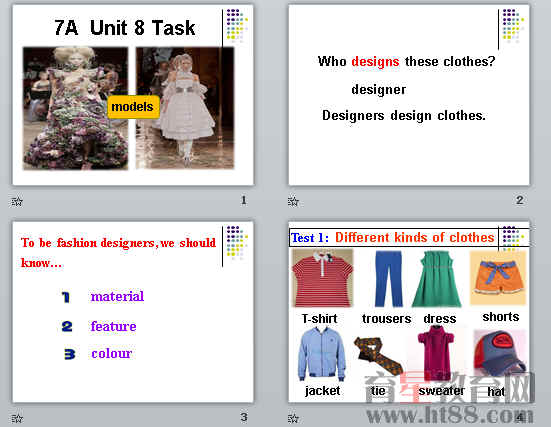The height and width of the screenshot is (427, 551).
Task: Click the animation star icon under slide 3
Action: [x=17, y=418]
